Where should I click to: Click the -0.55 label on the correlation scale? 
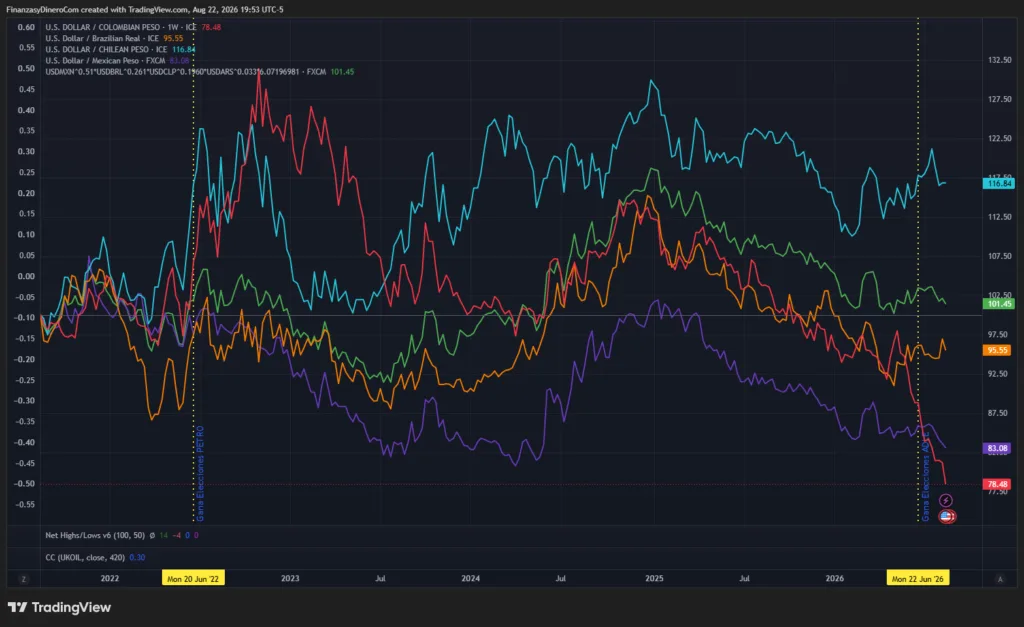25,505
